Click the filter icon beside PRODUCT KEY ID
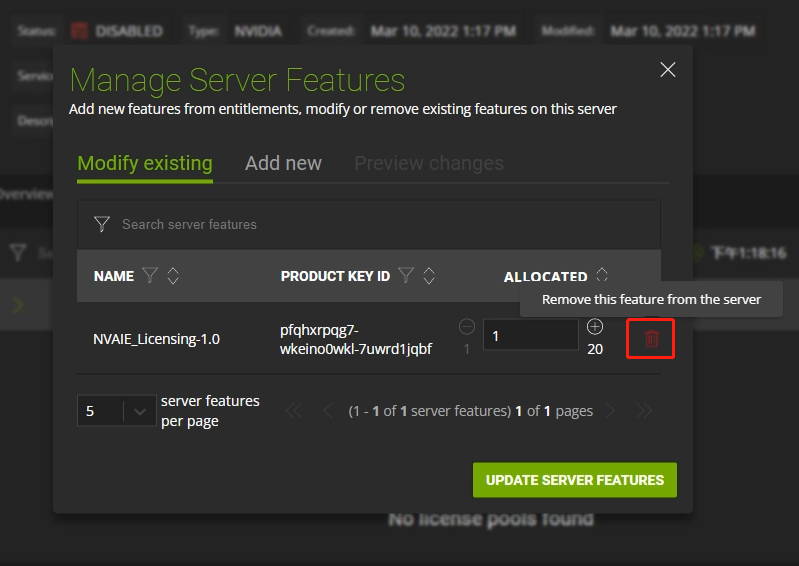This screenshot has width=799, height=566. pos(406,276)
